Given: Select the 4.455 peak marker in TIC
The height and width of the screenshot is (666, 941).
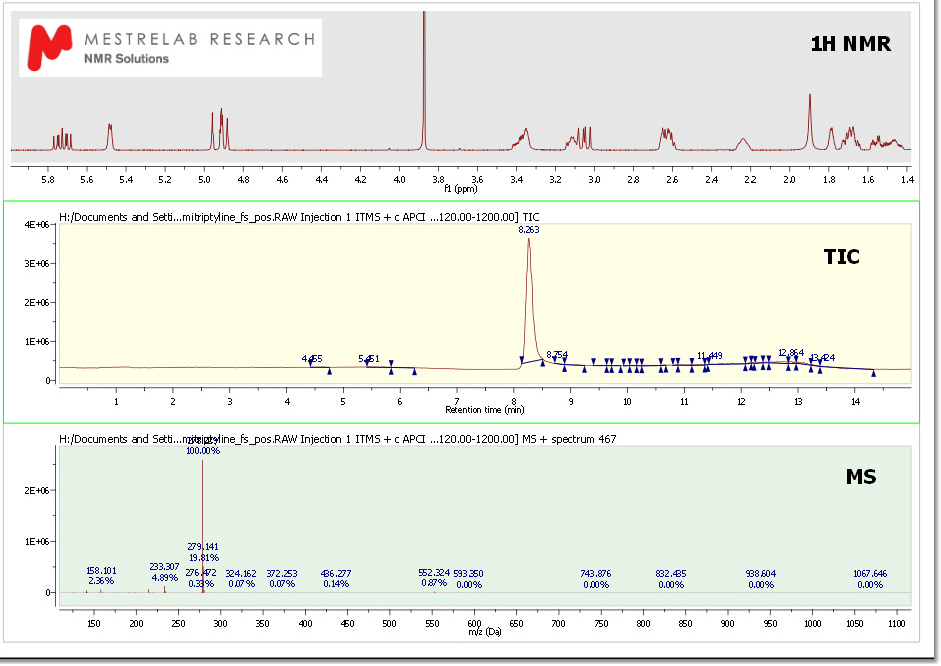Looking at the screenshot, I should [312, 358].
